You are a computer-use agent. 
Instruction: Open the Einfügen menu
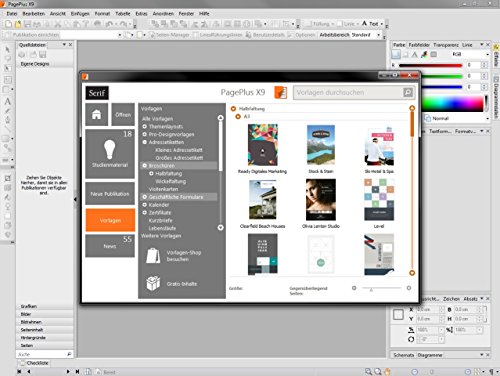(80, 14)
